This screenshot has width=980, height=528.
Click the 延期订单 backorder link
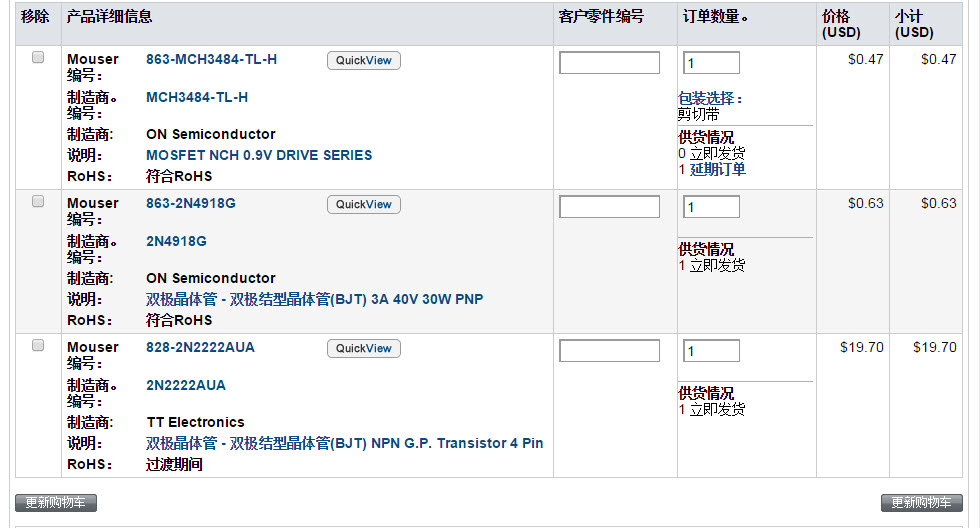(718, 169)
